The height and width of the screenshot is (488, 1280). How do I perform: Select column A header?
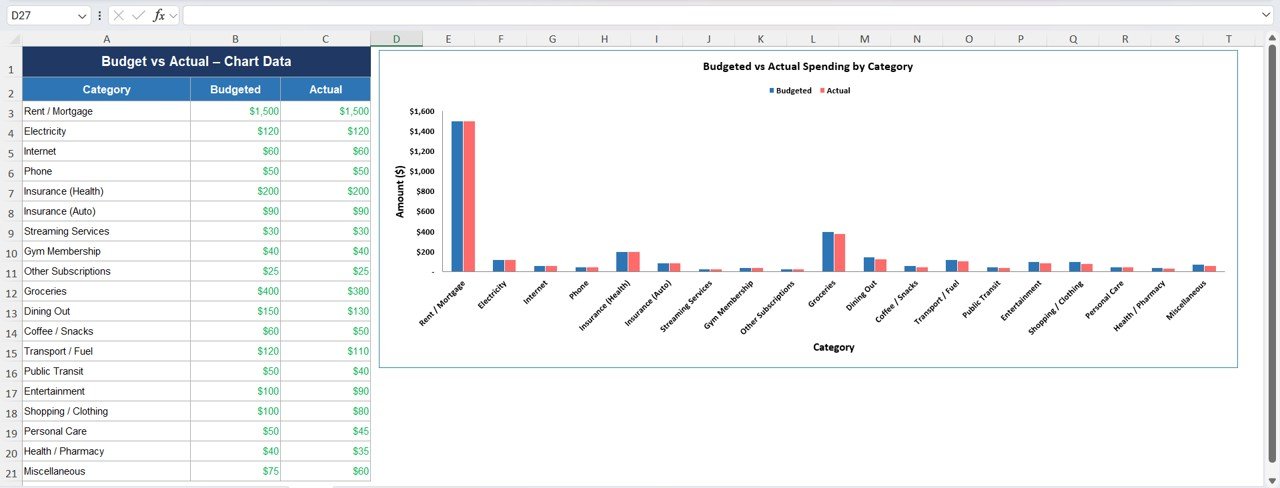coord(106,39)
